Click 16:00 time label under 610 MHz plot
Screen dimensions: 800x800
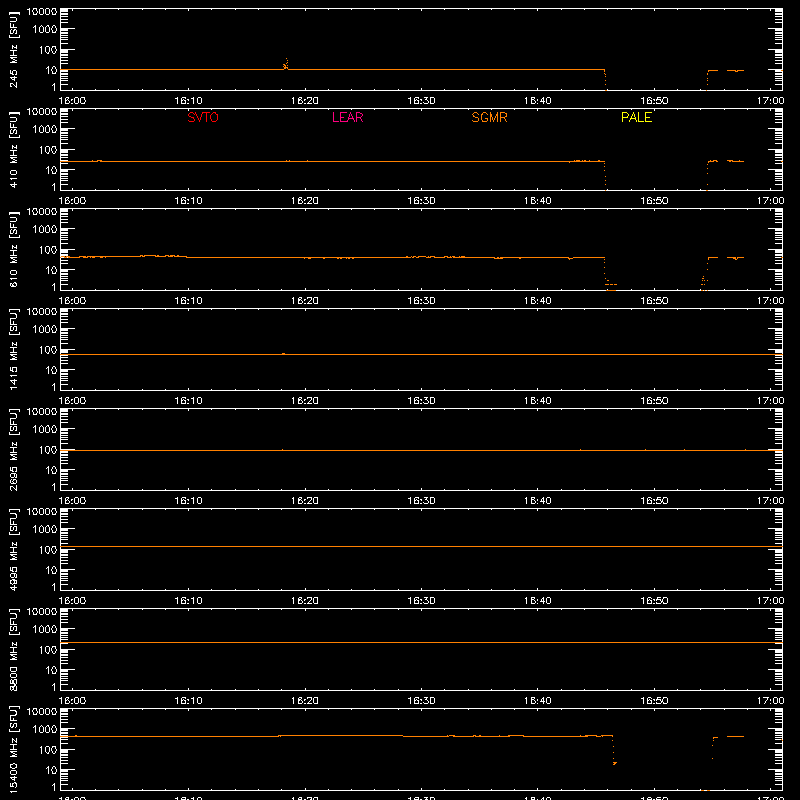pos(72,301)
